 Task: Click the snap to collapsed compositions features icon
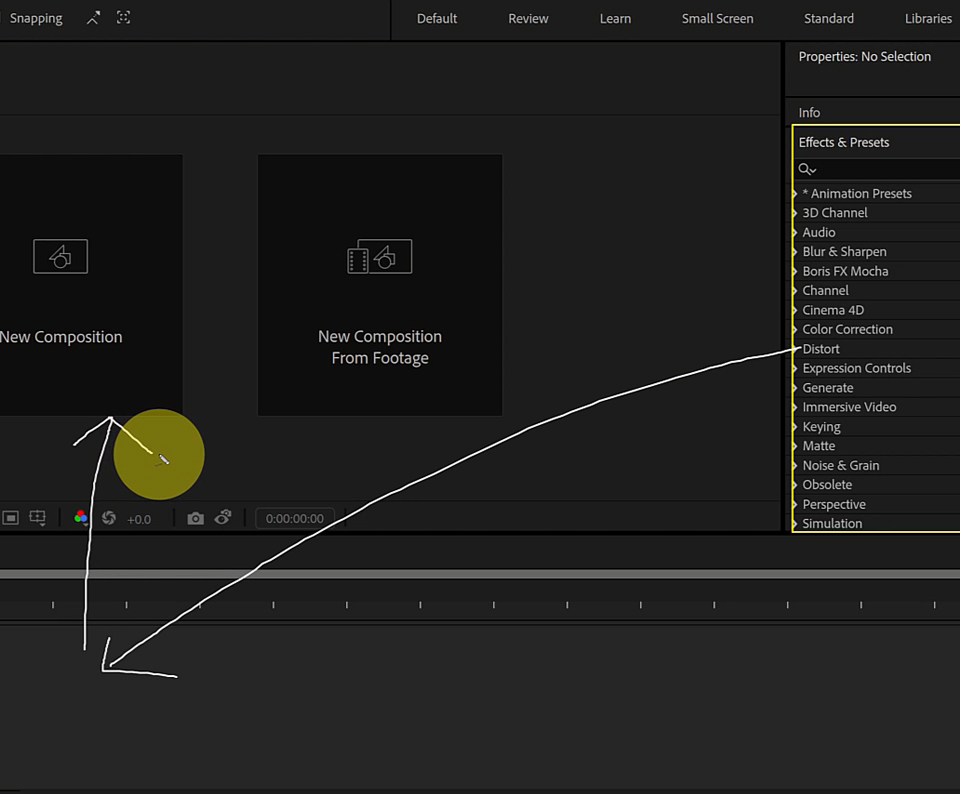[123, 18]
